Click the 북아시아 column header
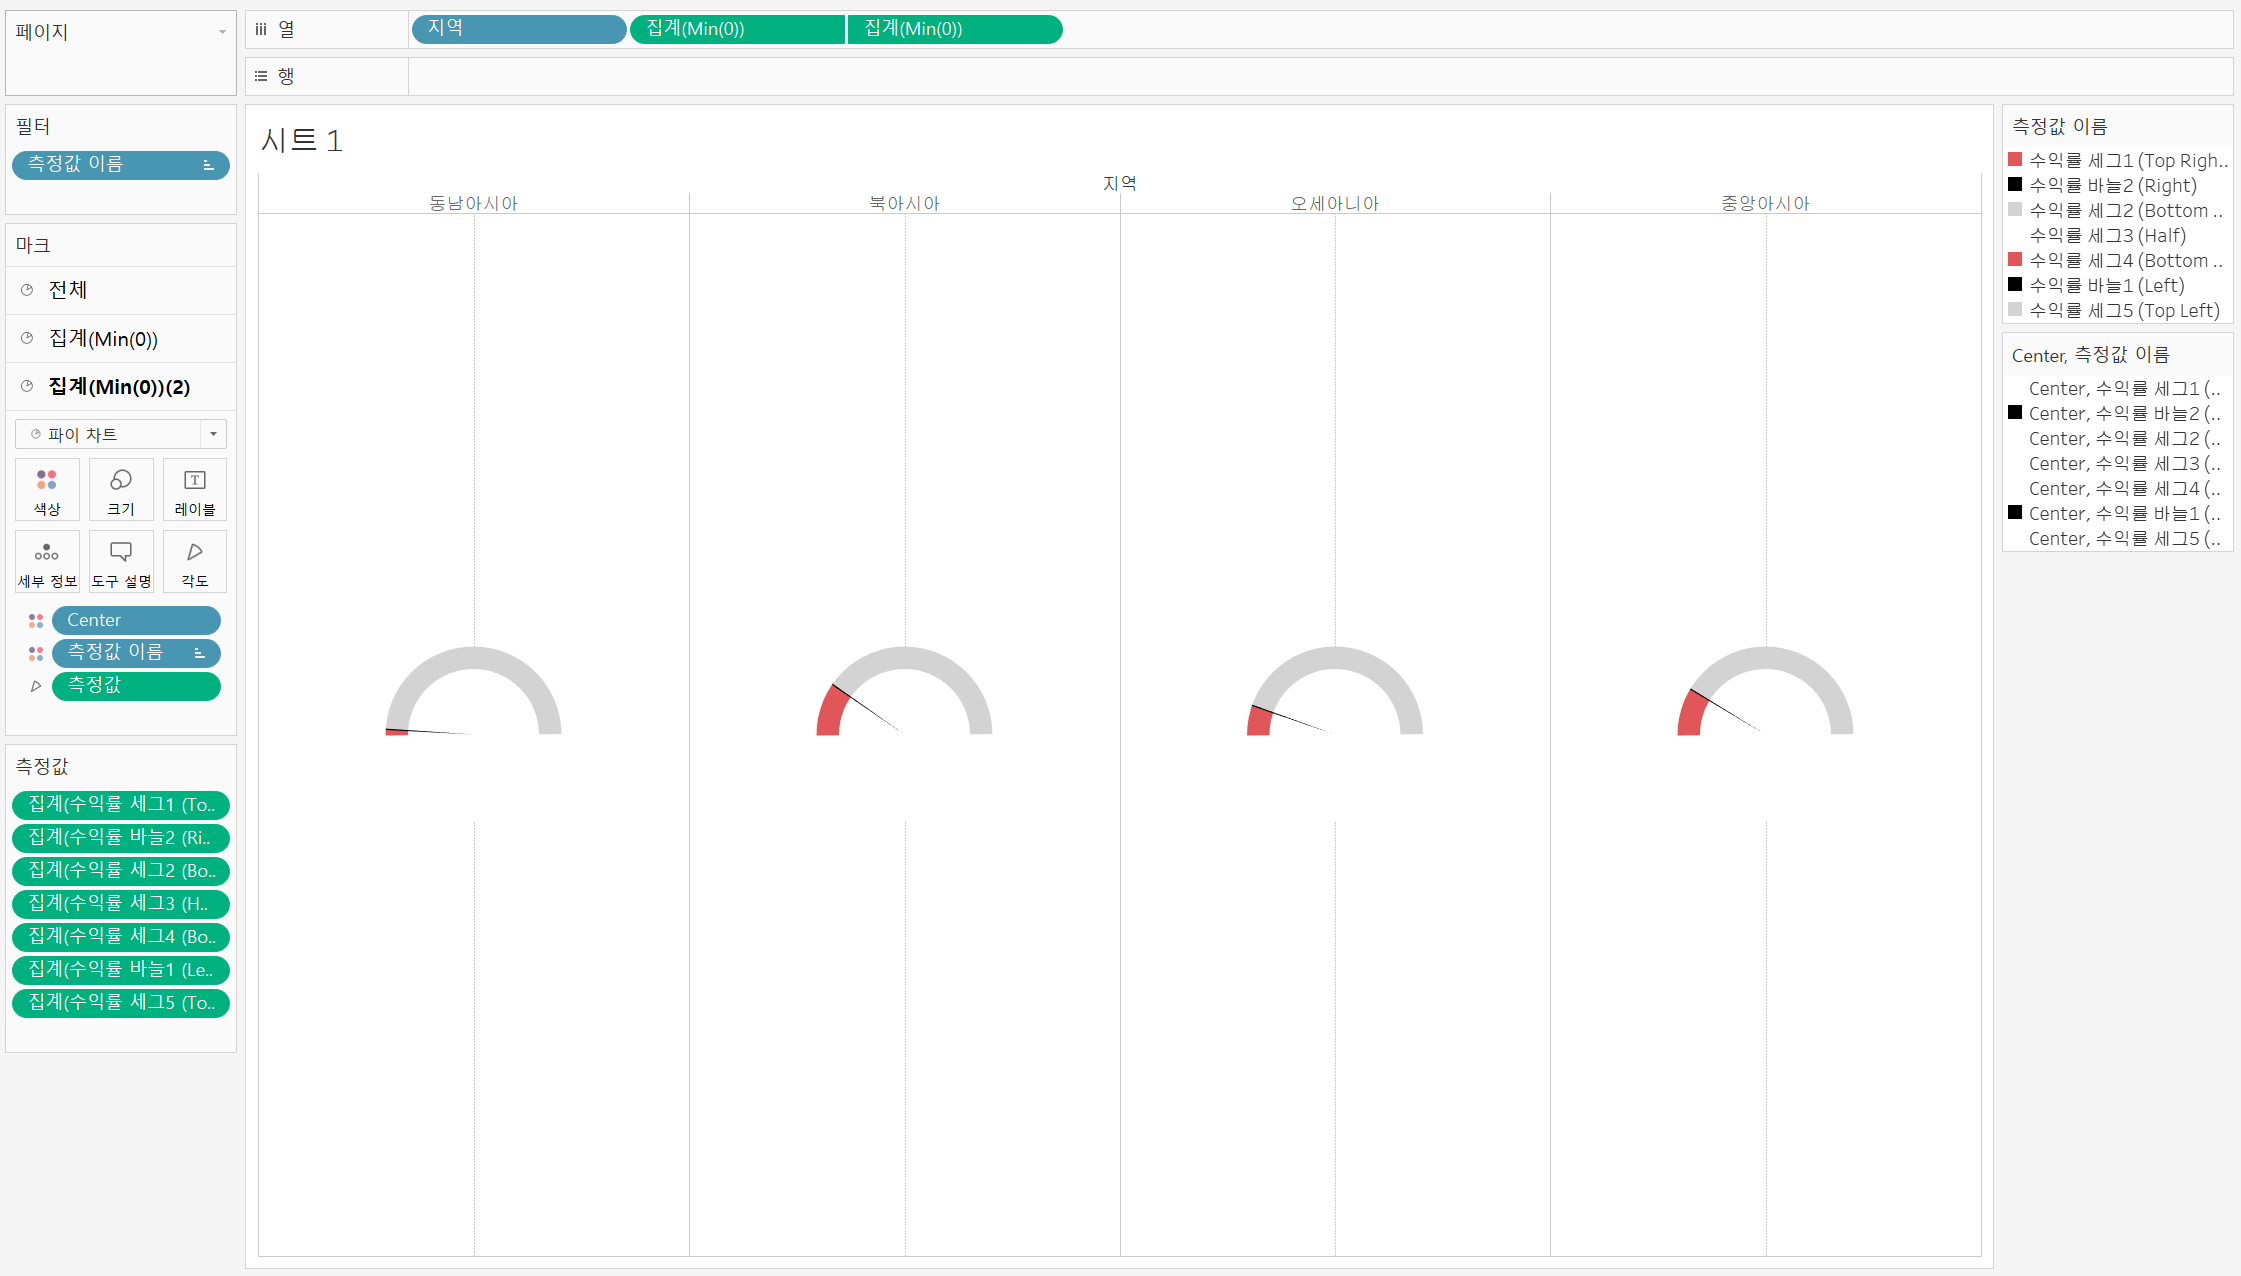Image resolution: width=2241 pixels, height=1276 pixels. [904, 203]
